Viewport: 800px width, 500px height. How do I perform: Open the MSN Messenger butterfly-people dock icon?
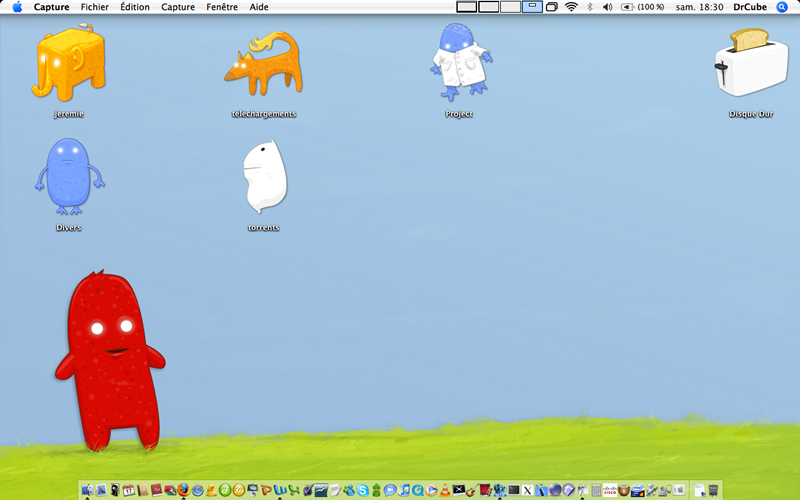pyautogui.click(x=349, y=490)
